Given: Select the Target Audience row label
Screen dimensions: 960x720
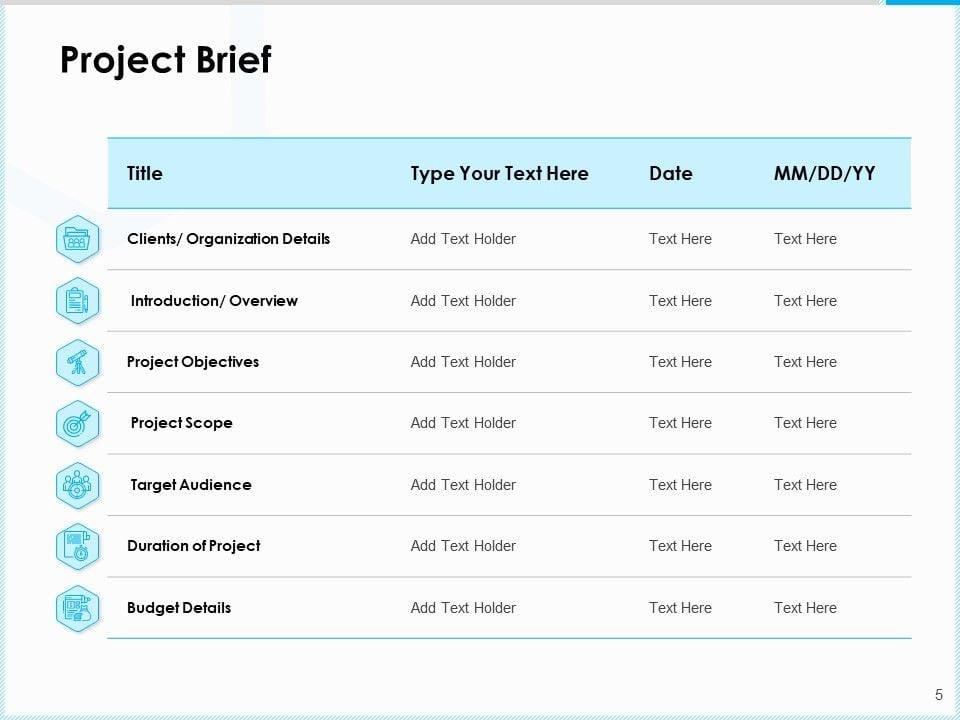Looking at the screenshot, I should (191, 485).
